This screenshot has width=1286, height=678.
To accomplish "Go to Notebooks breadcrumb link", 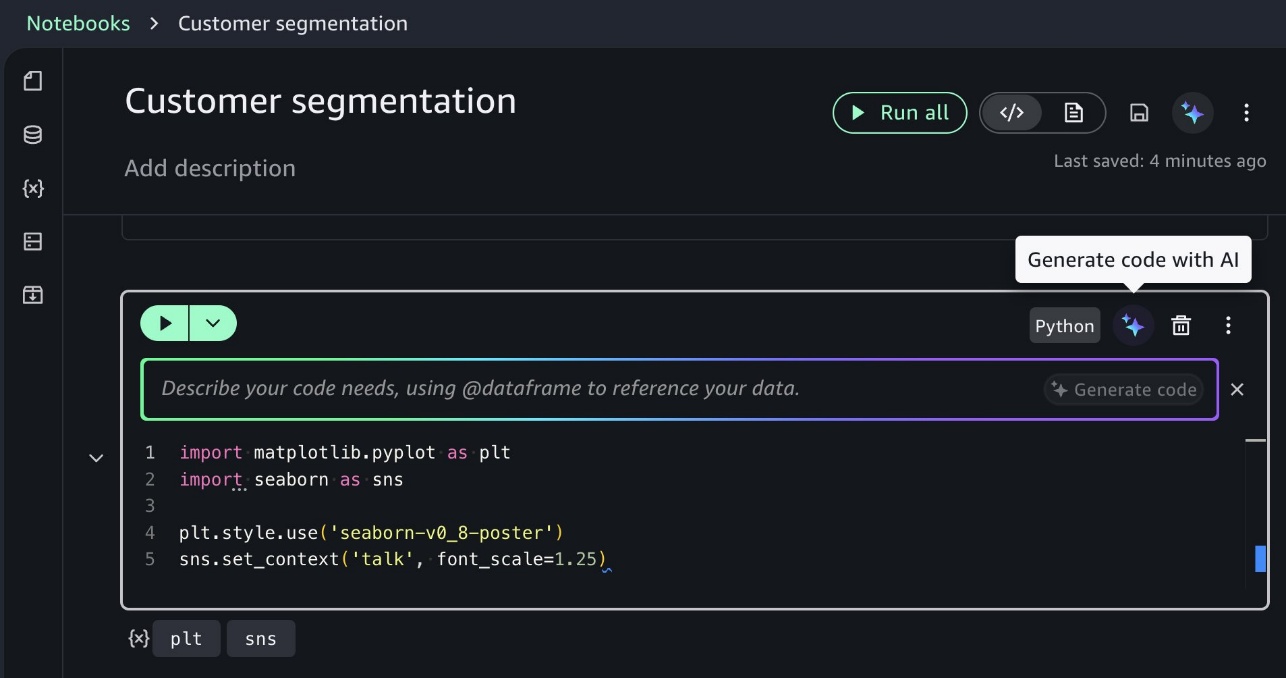I will pyautogui.click(x=78, y=23).
